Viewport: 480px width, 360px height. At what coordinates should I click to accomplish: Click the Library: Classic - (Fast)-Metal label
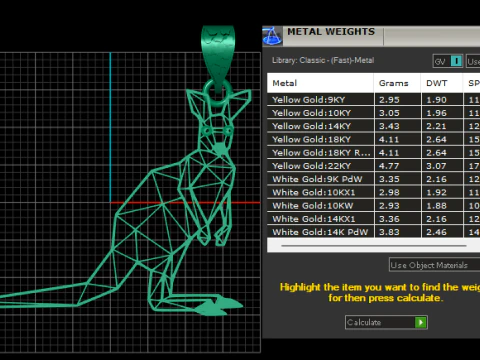323,60
